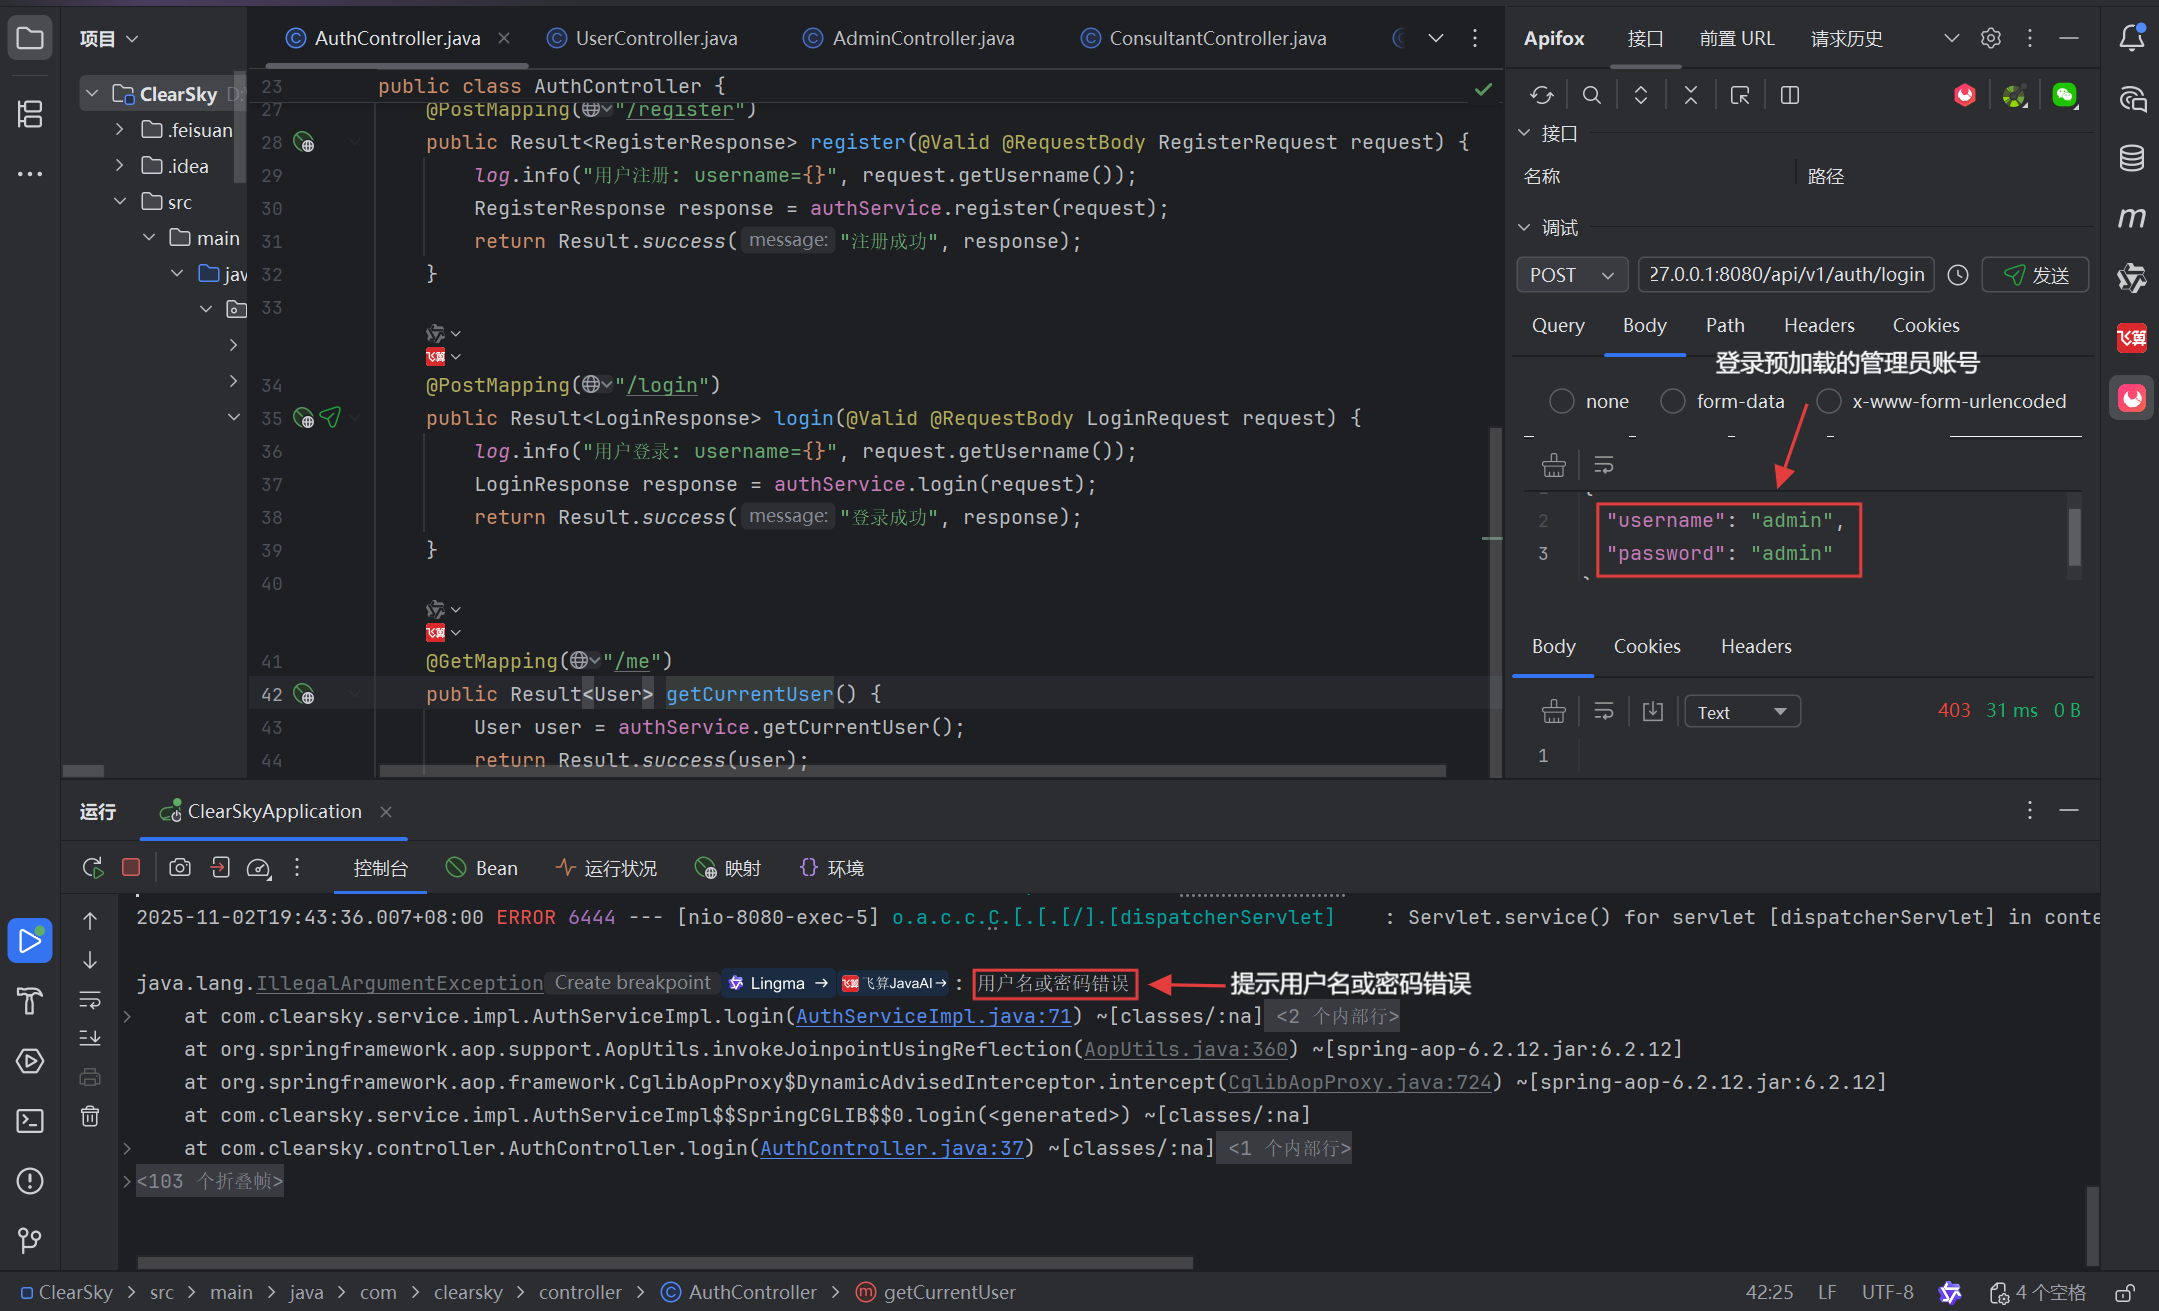Download the response body
This screenshot has height=1311, width=2159.
tap(1652, 711)
